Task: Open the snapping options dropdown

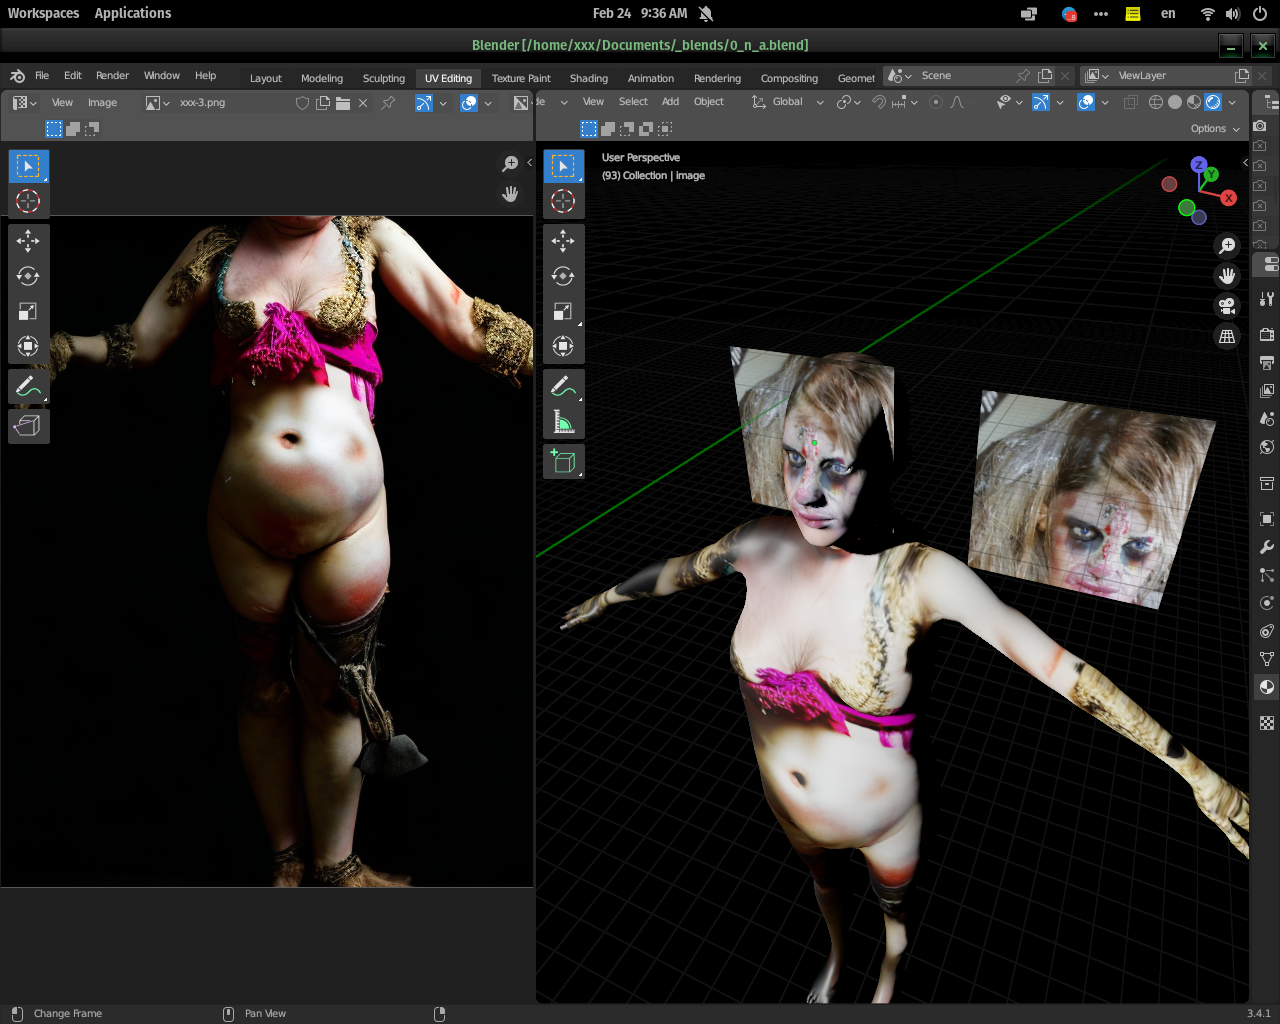Action: click(x=904, y=102)
